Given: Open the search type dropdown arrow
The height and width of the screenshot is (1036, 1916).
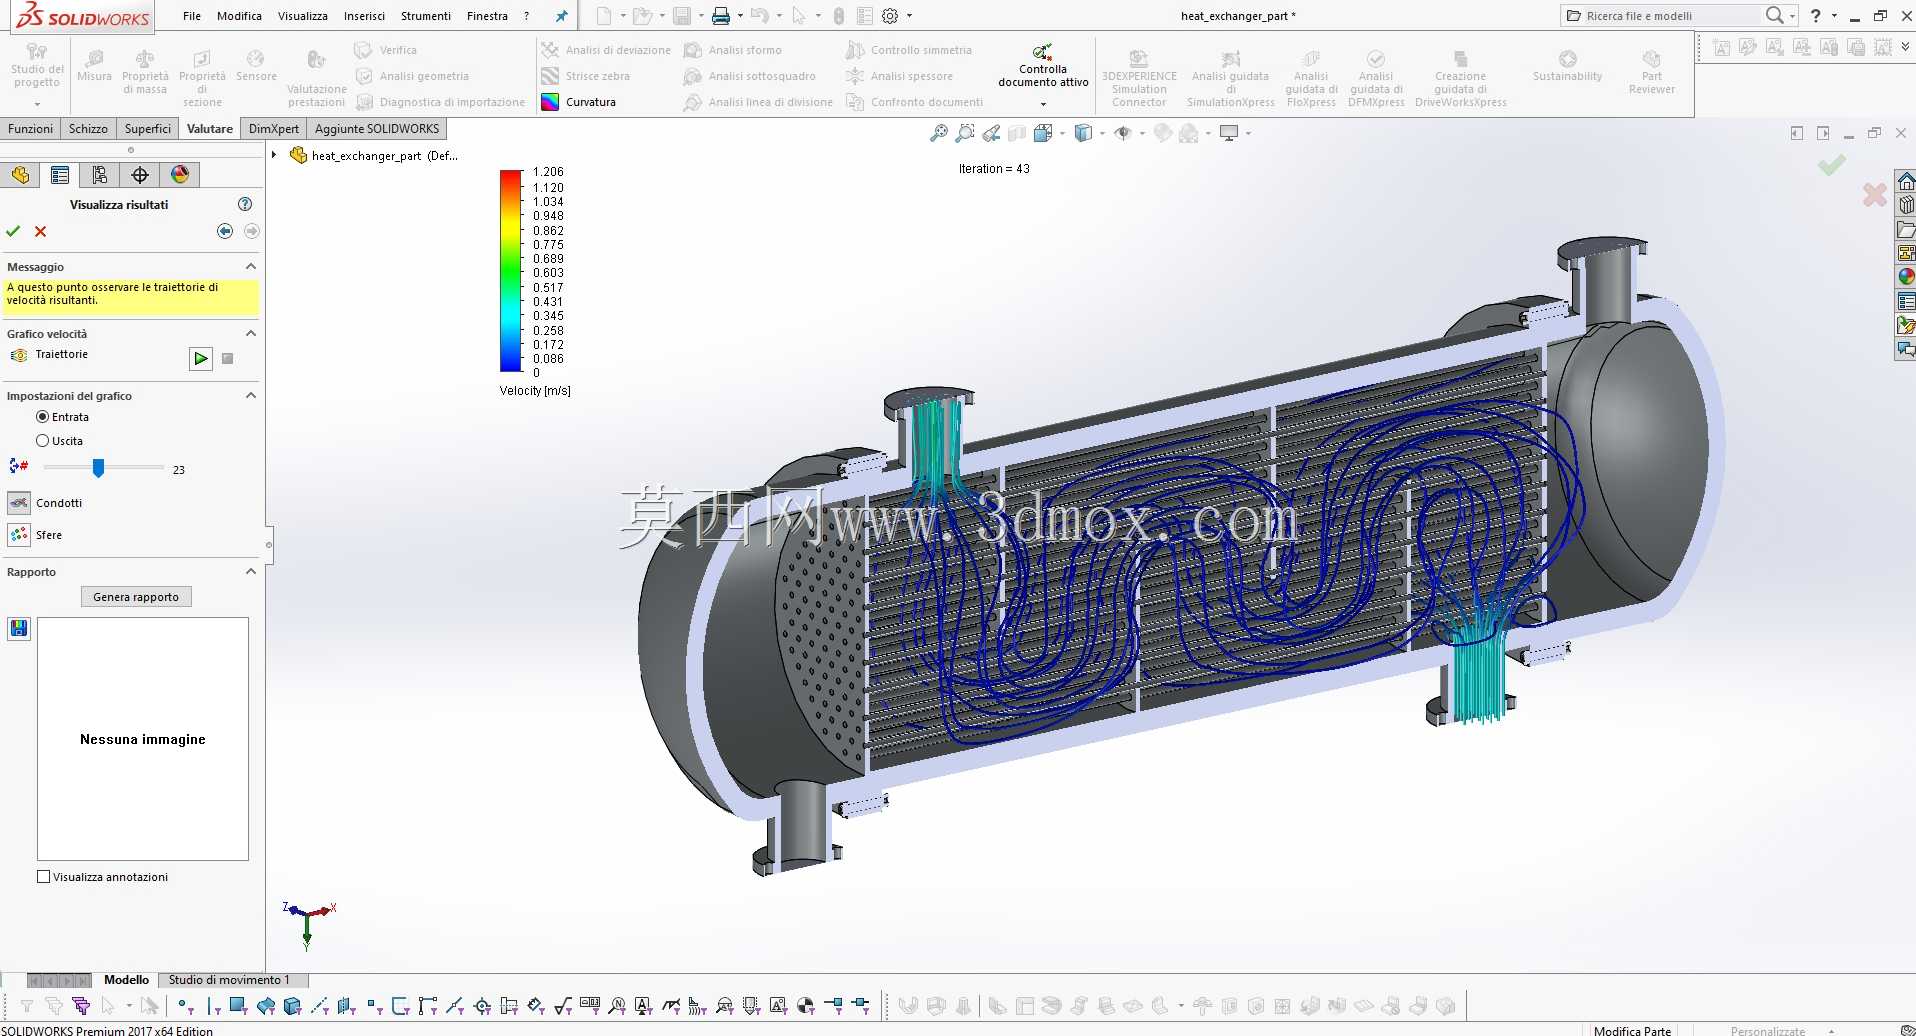Looking at the screenshot, I should pyautogui.click(x=1792, y=16).
